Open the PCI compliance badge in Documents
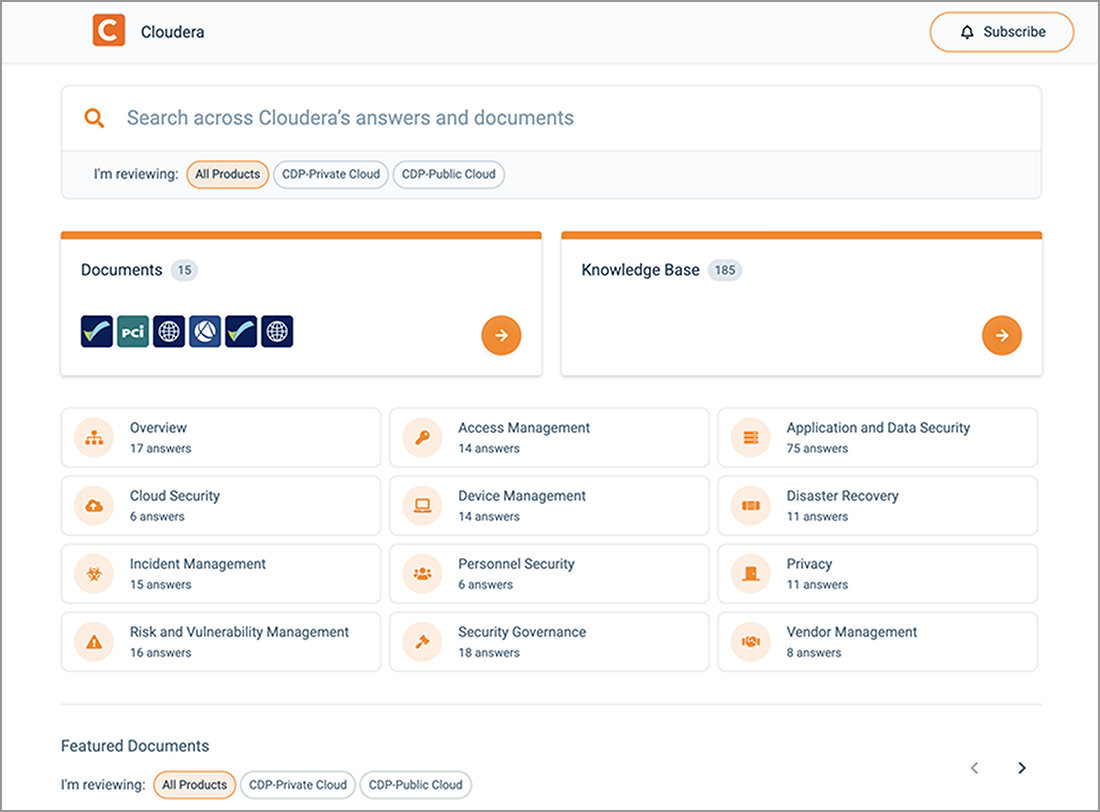The height and width of the screenshot is (812, 1100). point(133,331)
